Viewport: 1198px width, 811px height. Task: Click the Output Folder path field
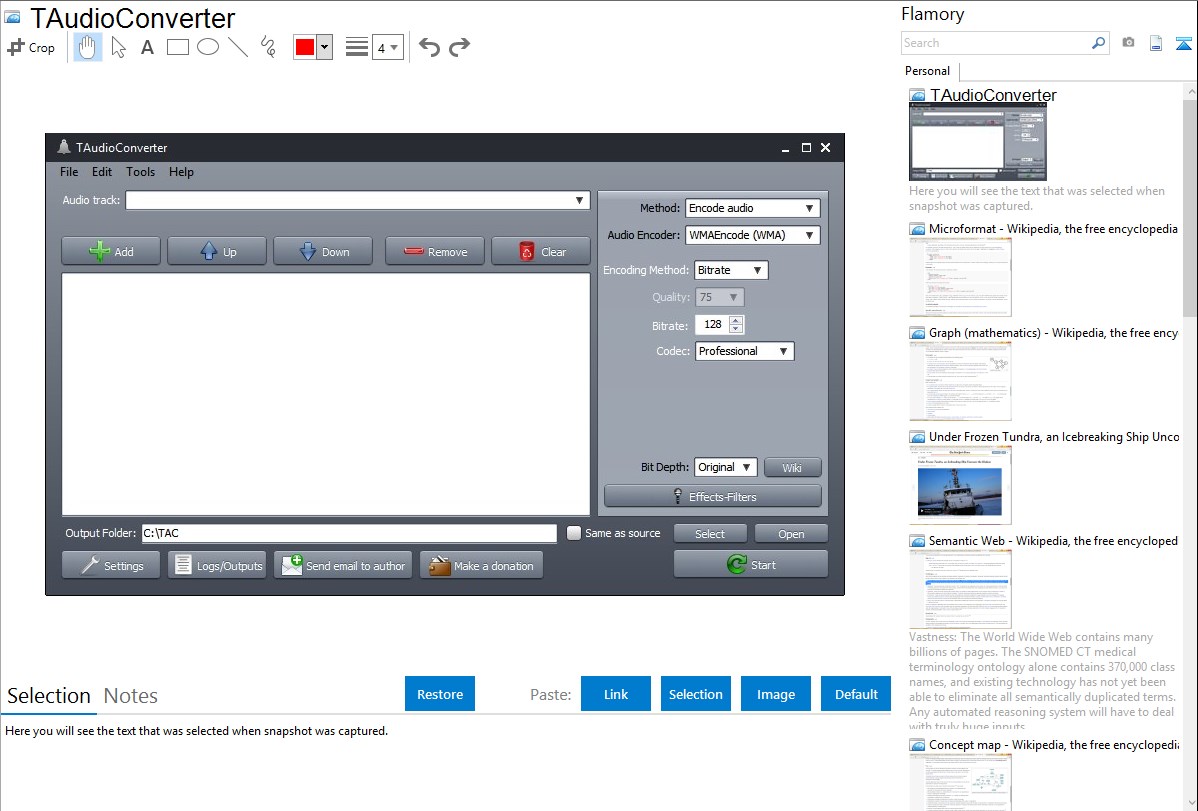(349, 534)
